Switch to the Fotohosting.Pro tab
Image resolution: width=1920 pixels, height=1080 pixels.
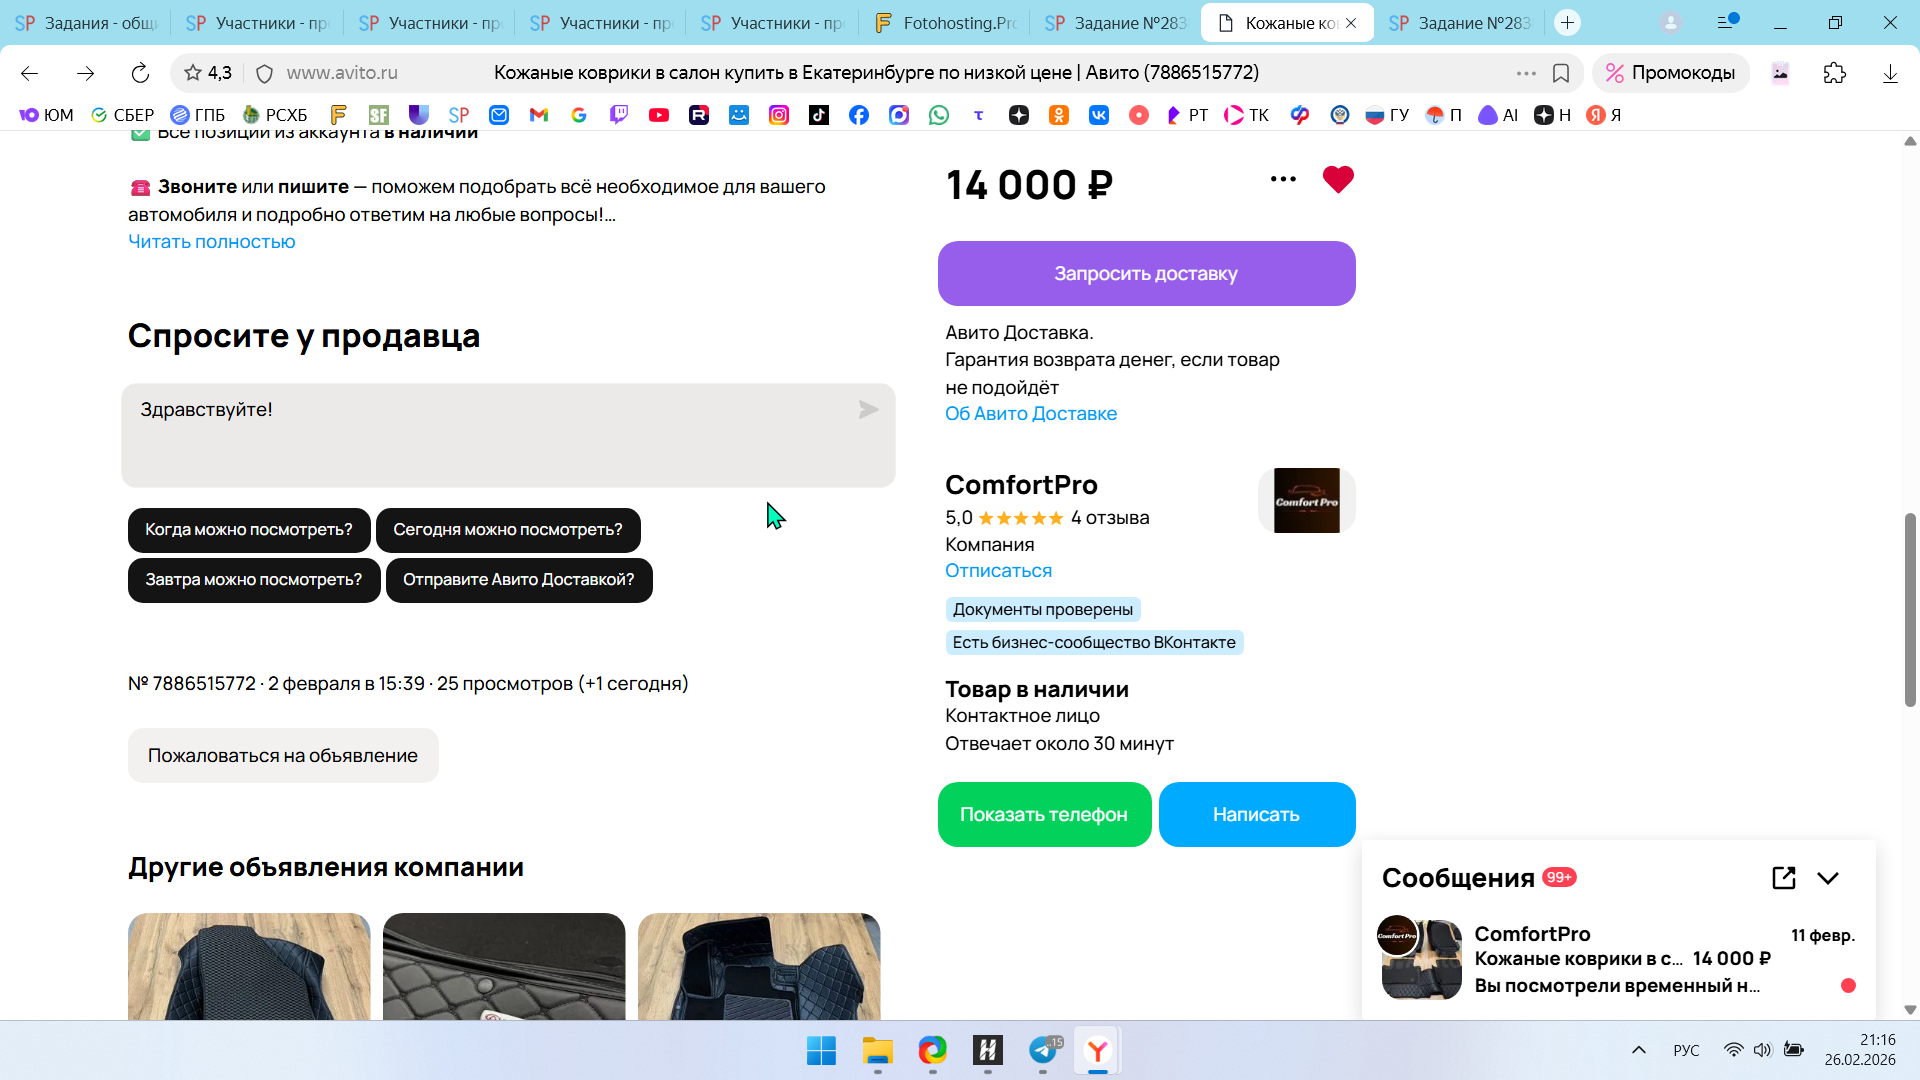[x=943, y=22]
